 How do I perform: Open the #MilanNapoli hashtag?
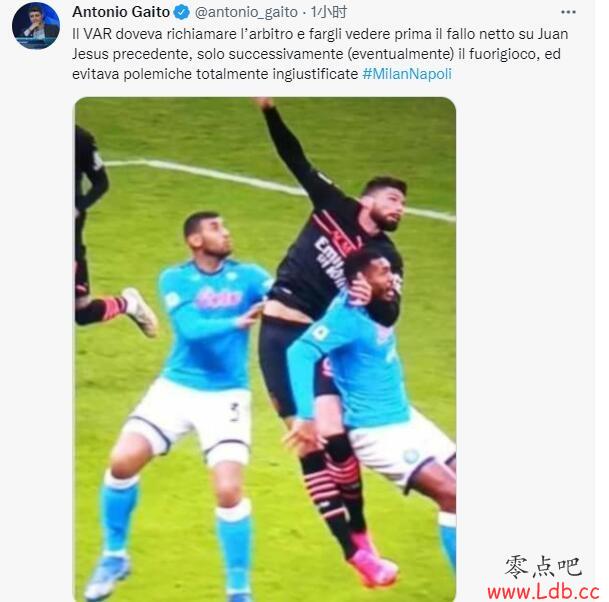pos(407,73)
